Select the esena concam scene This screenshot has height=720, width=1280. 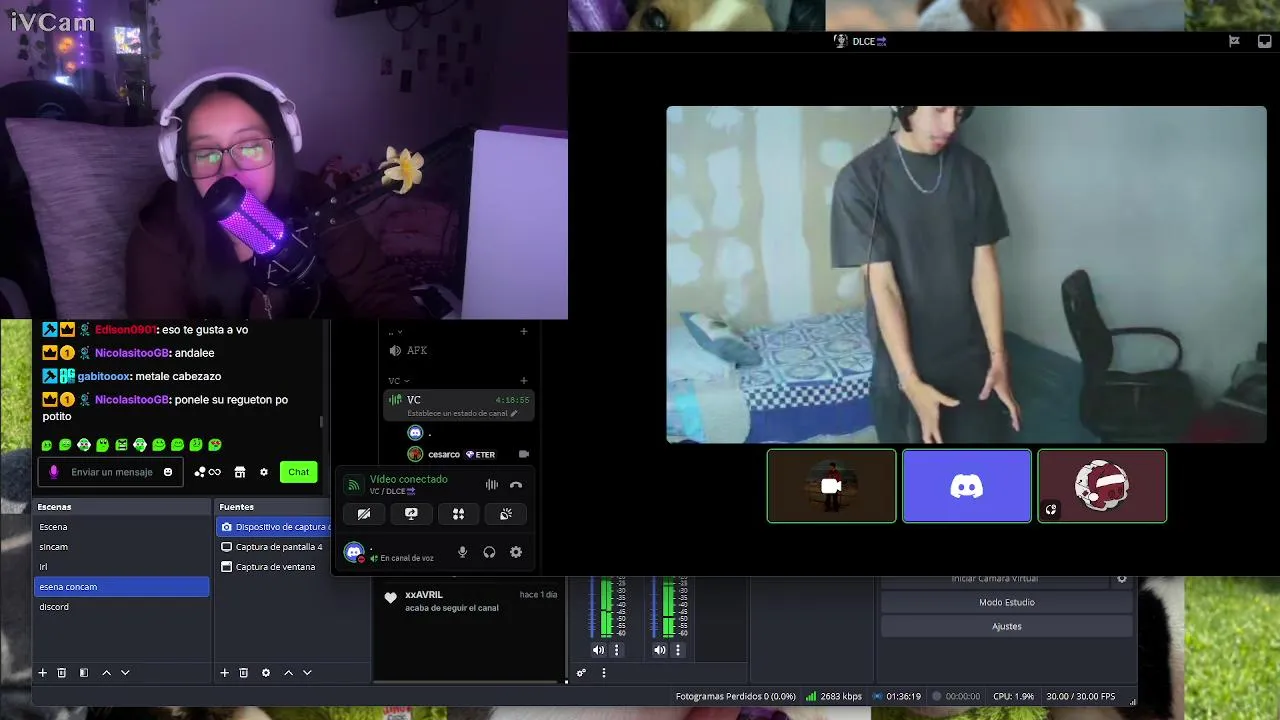point(122,587)
